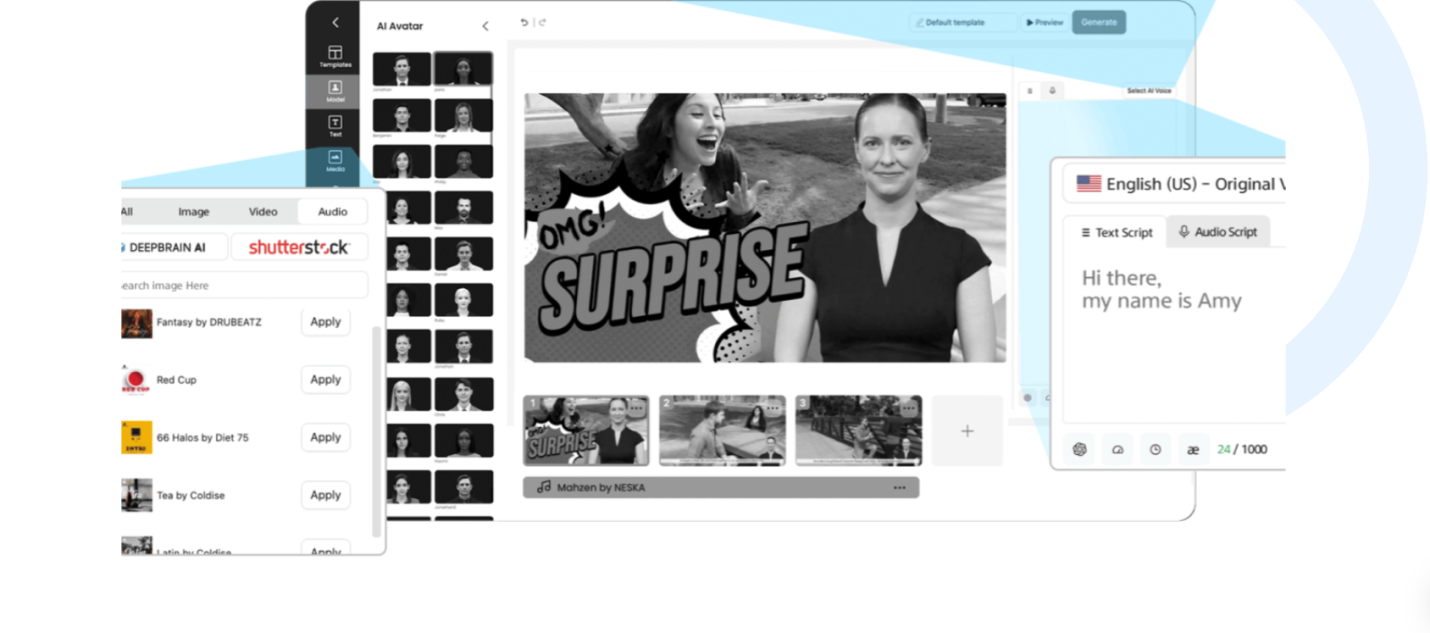Image resolution: width=1430 pixels, height=633 pixels.
Task: Select the small microphone icon tab
Action: click(x=1052, y=91)
